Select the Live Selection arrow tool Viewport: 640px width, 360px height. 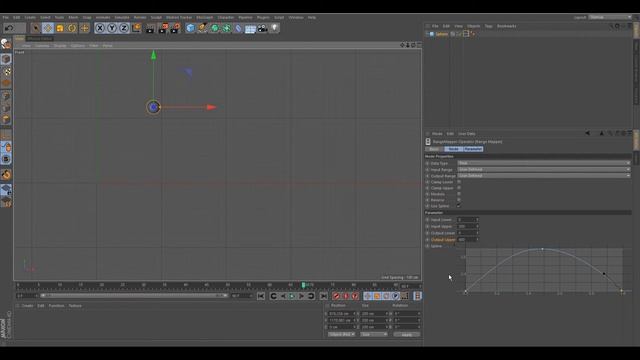tap(36, 28)
